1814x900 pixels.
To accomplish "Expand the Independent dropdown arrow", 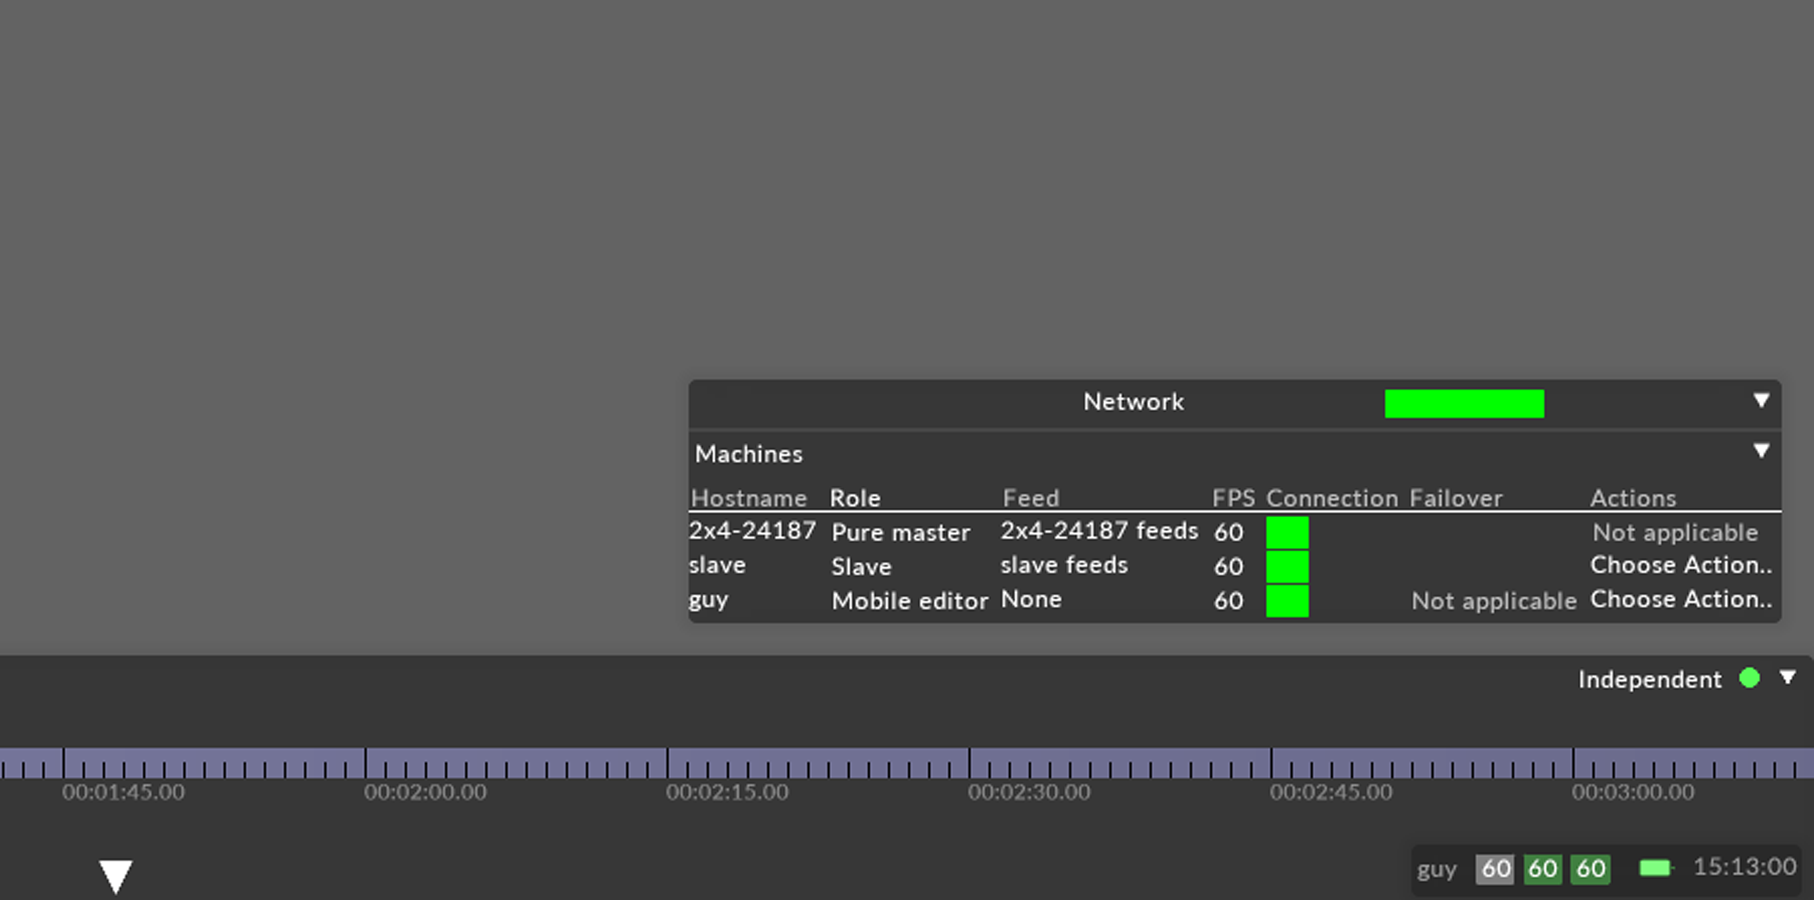I will pyautogui.click(x=1788, y=678).
